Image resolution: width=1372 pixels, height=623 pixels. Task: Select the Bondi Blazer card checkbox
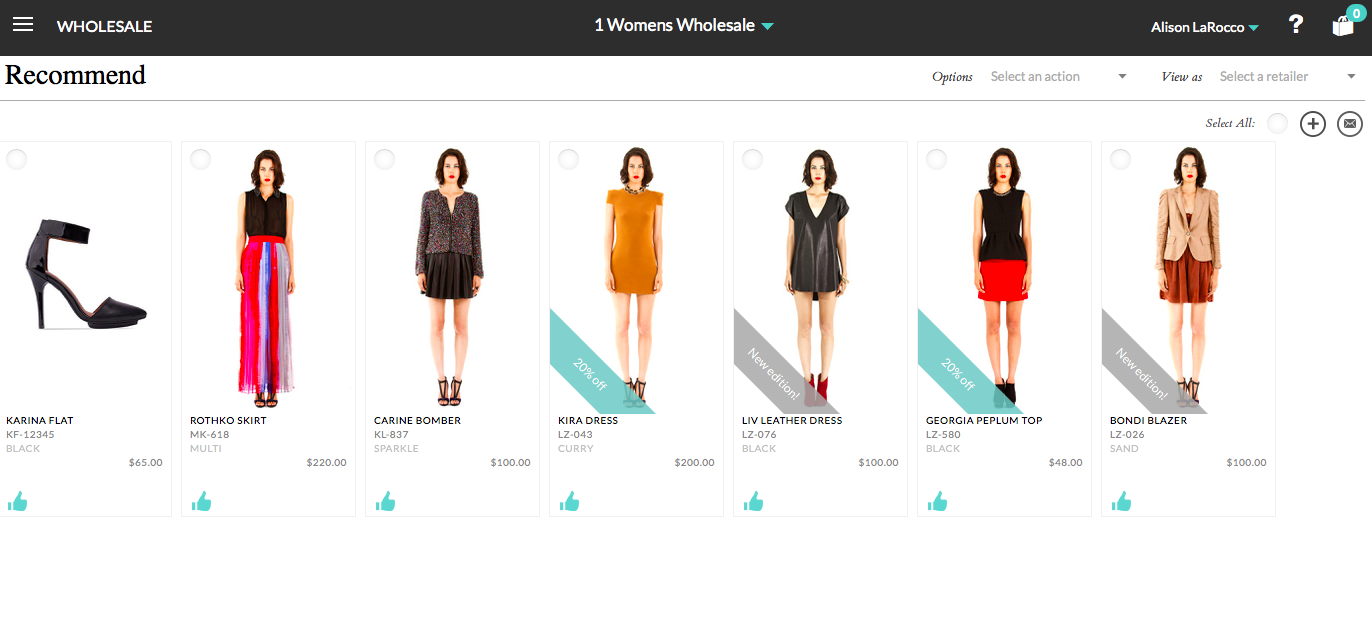(x=1120, y=159)
